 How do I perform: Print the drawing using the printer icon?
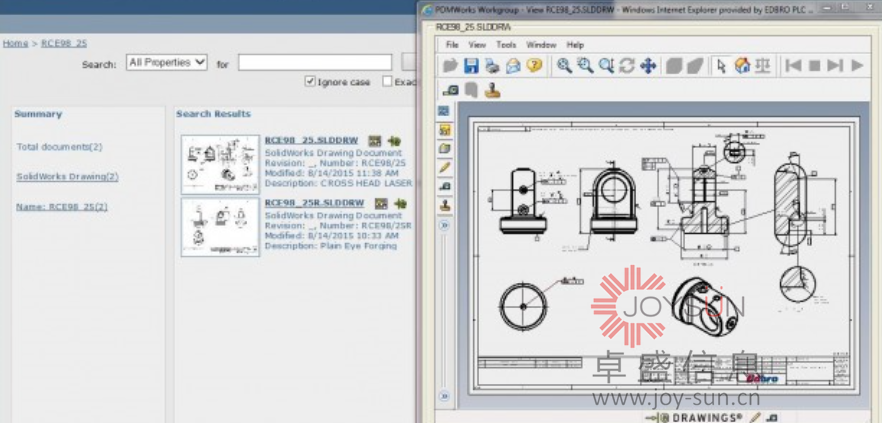click(x=492, y=66)
